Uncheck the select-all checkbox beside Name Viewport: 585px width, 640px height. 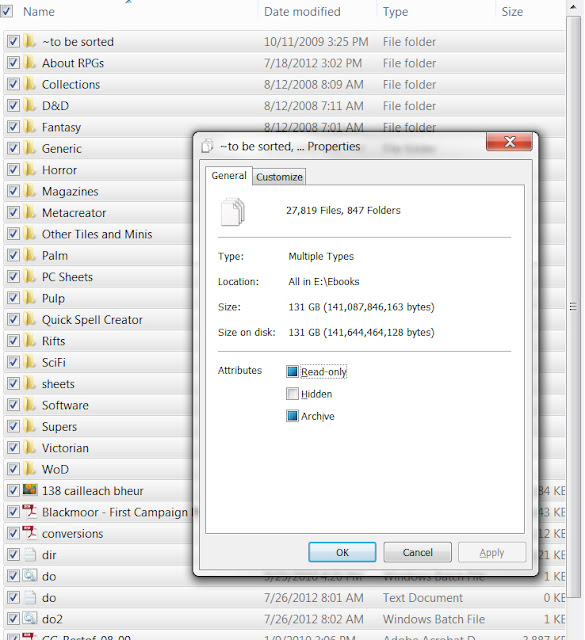click(x=7, y=11)
